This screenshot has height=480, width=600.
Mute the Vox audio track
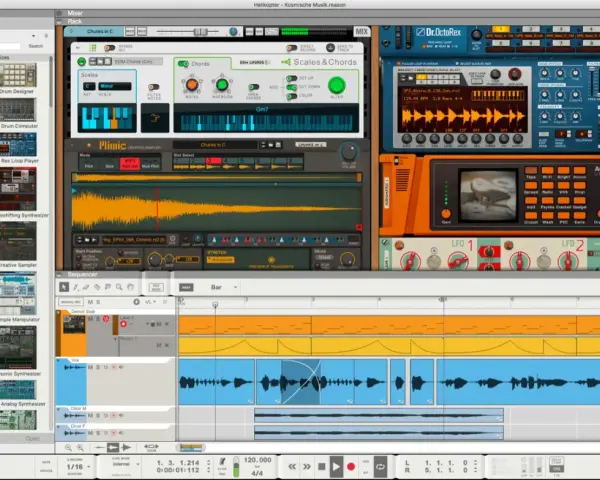91,367
